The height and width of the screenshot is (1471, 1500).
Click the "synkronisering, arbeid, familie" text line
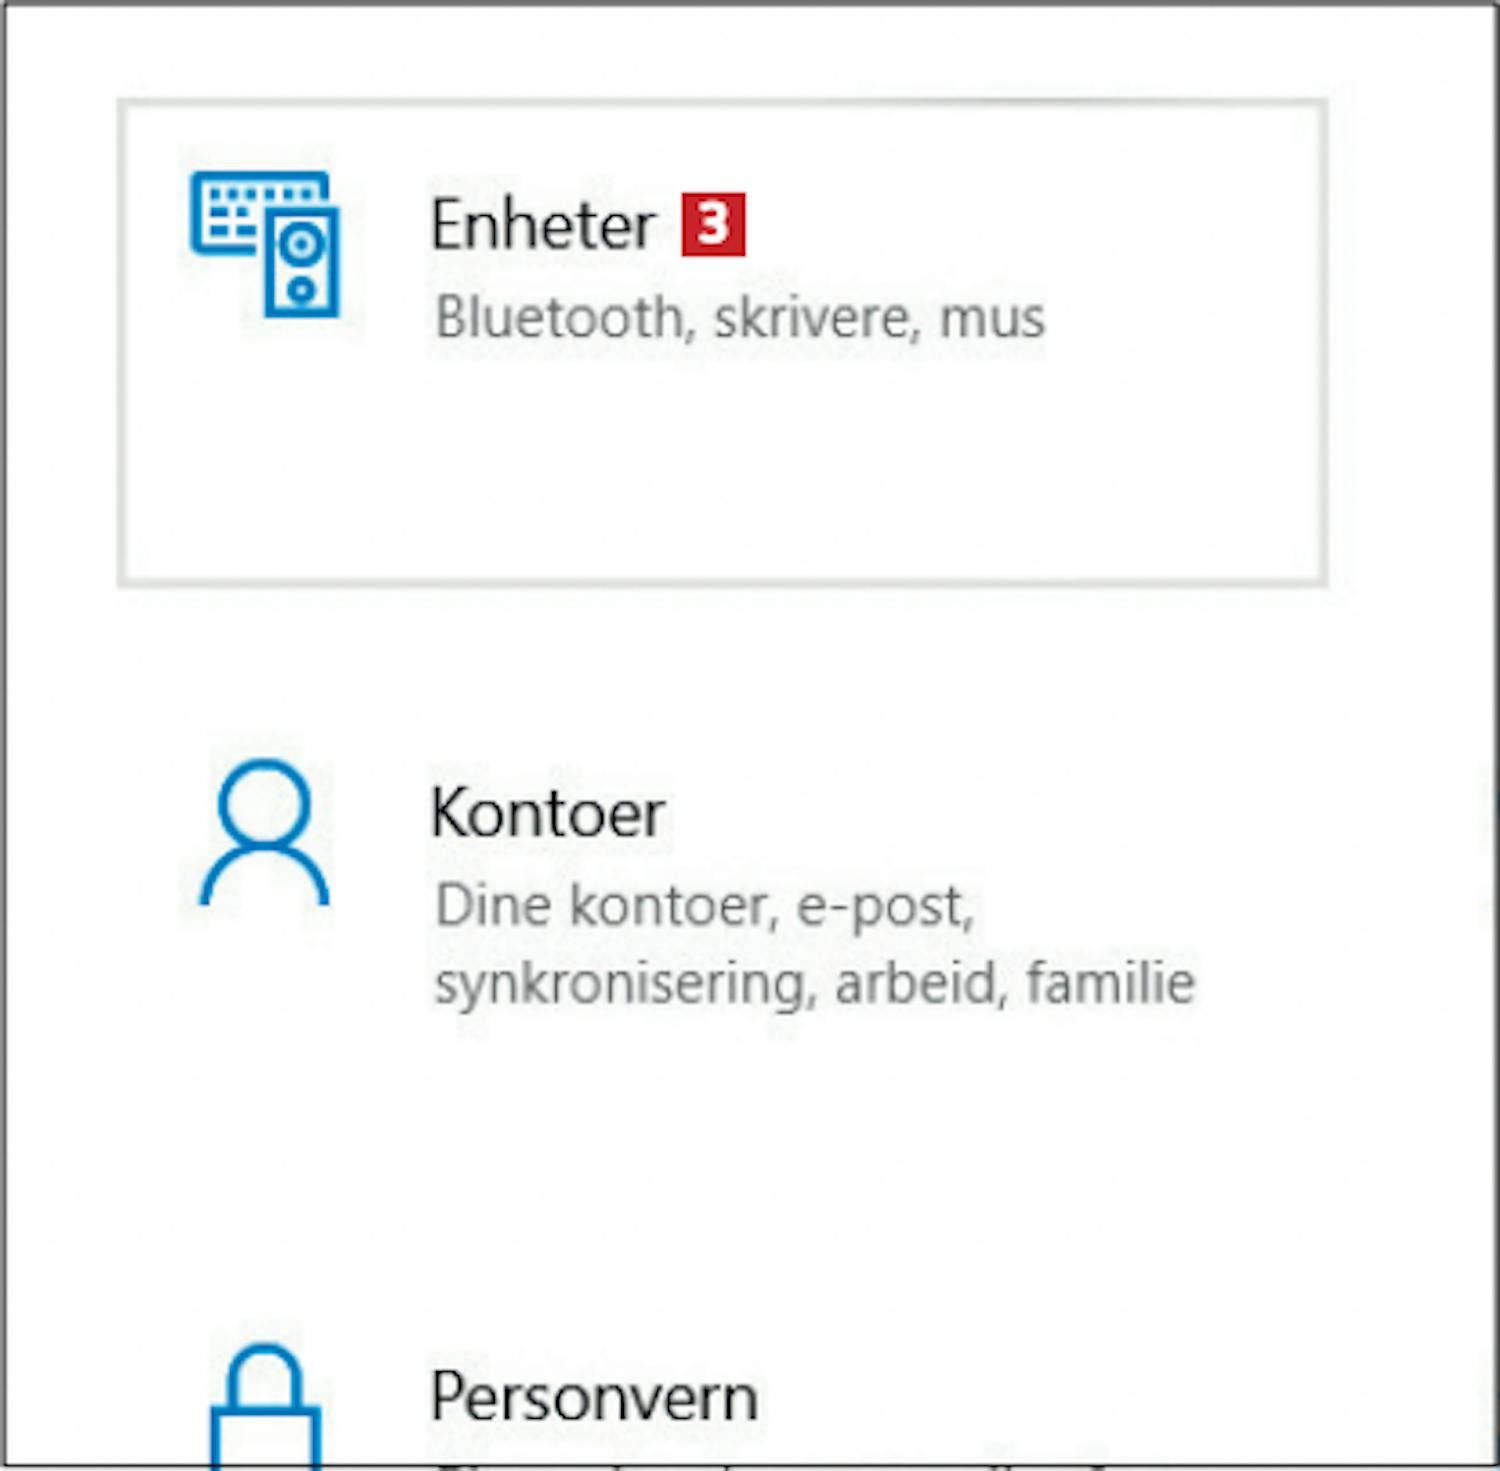(x=814, y=983)
